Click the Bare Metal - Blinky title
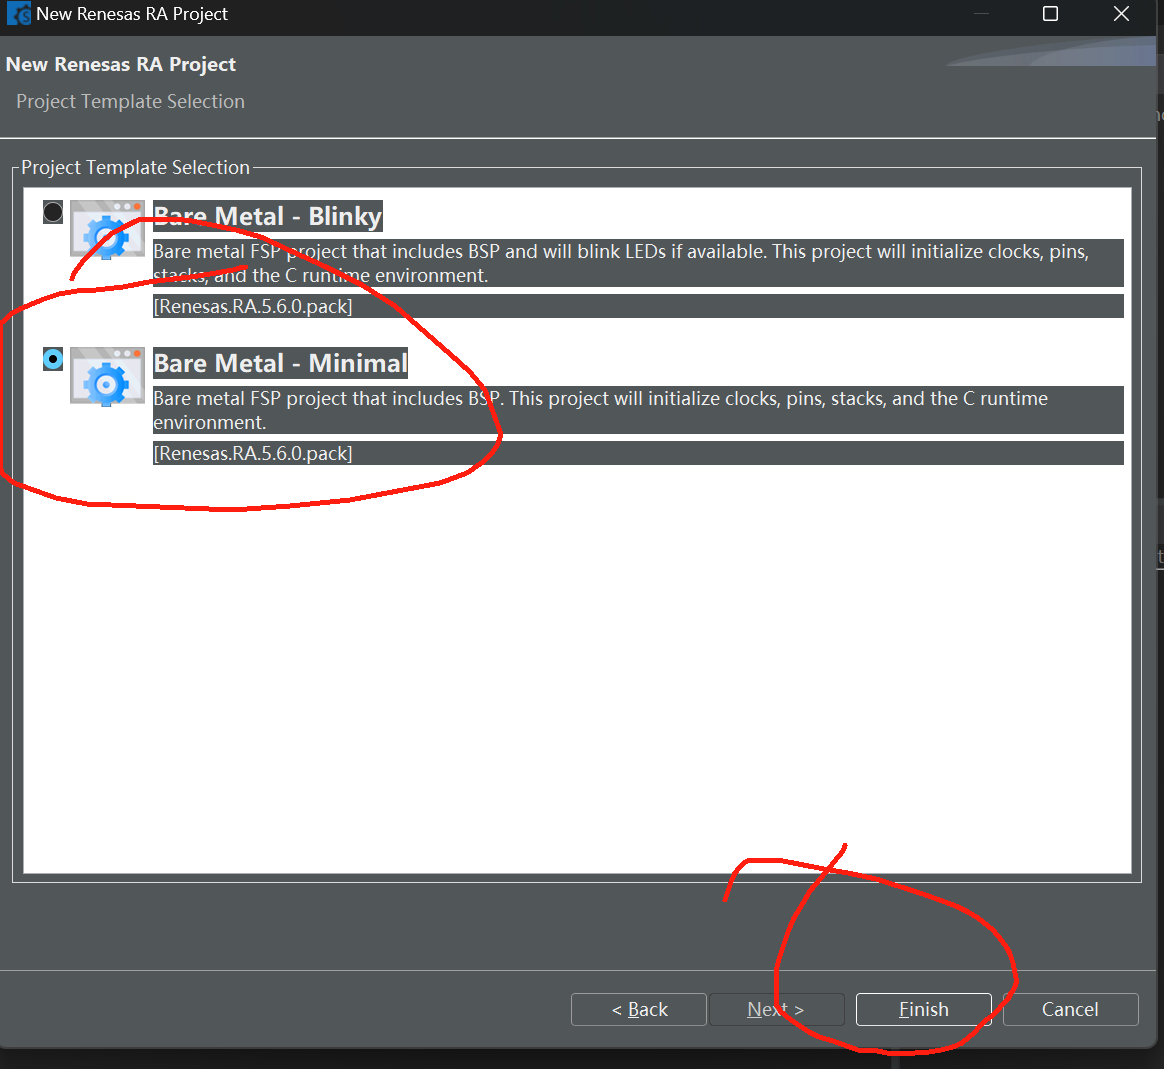Screen dimensions: 1164x1069 pos(267,216)
